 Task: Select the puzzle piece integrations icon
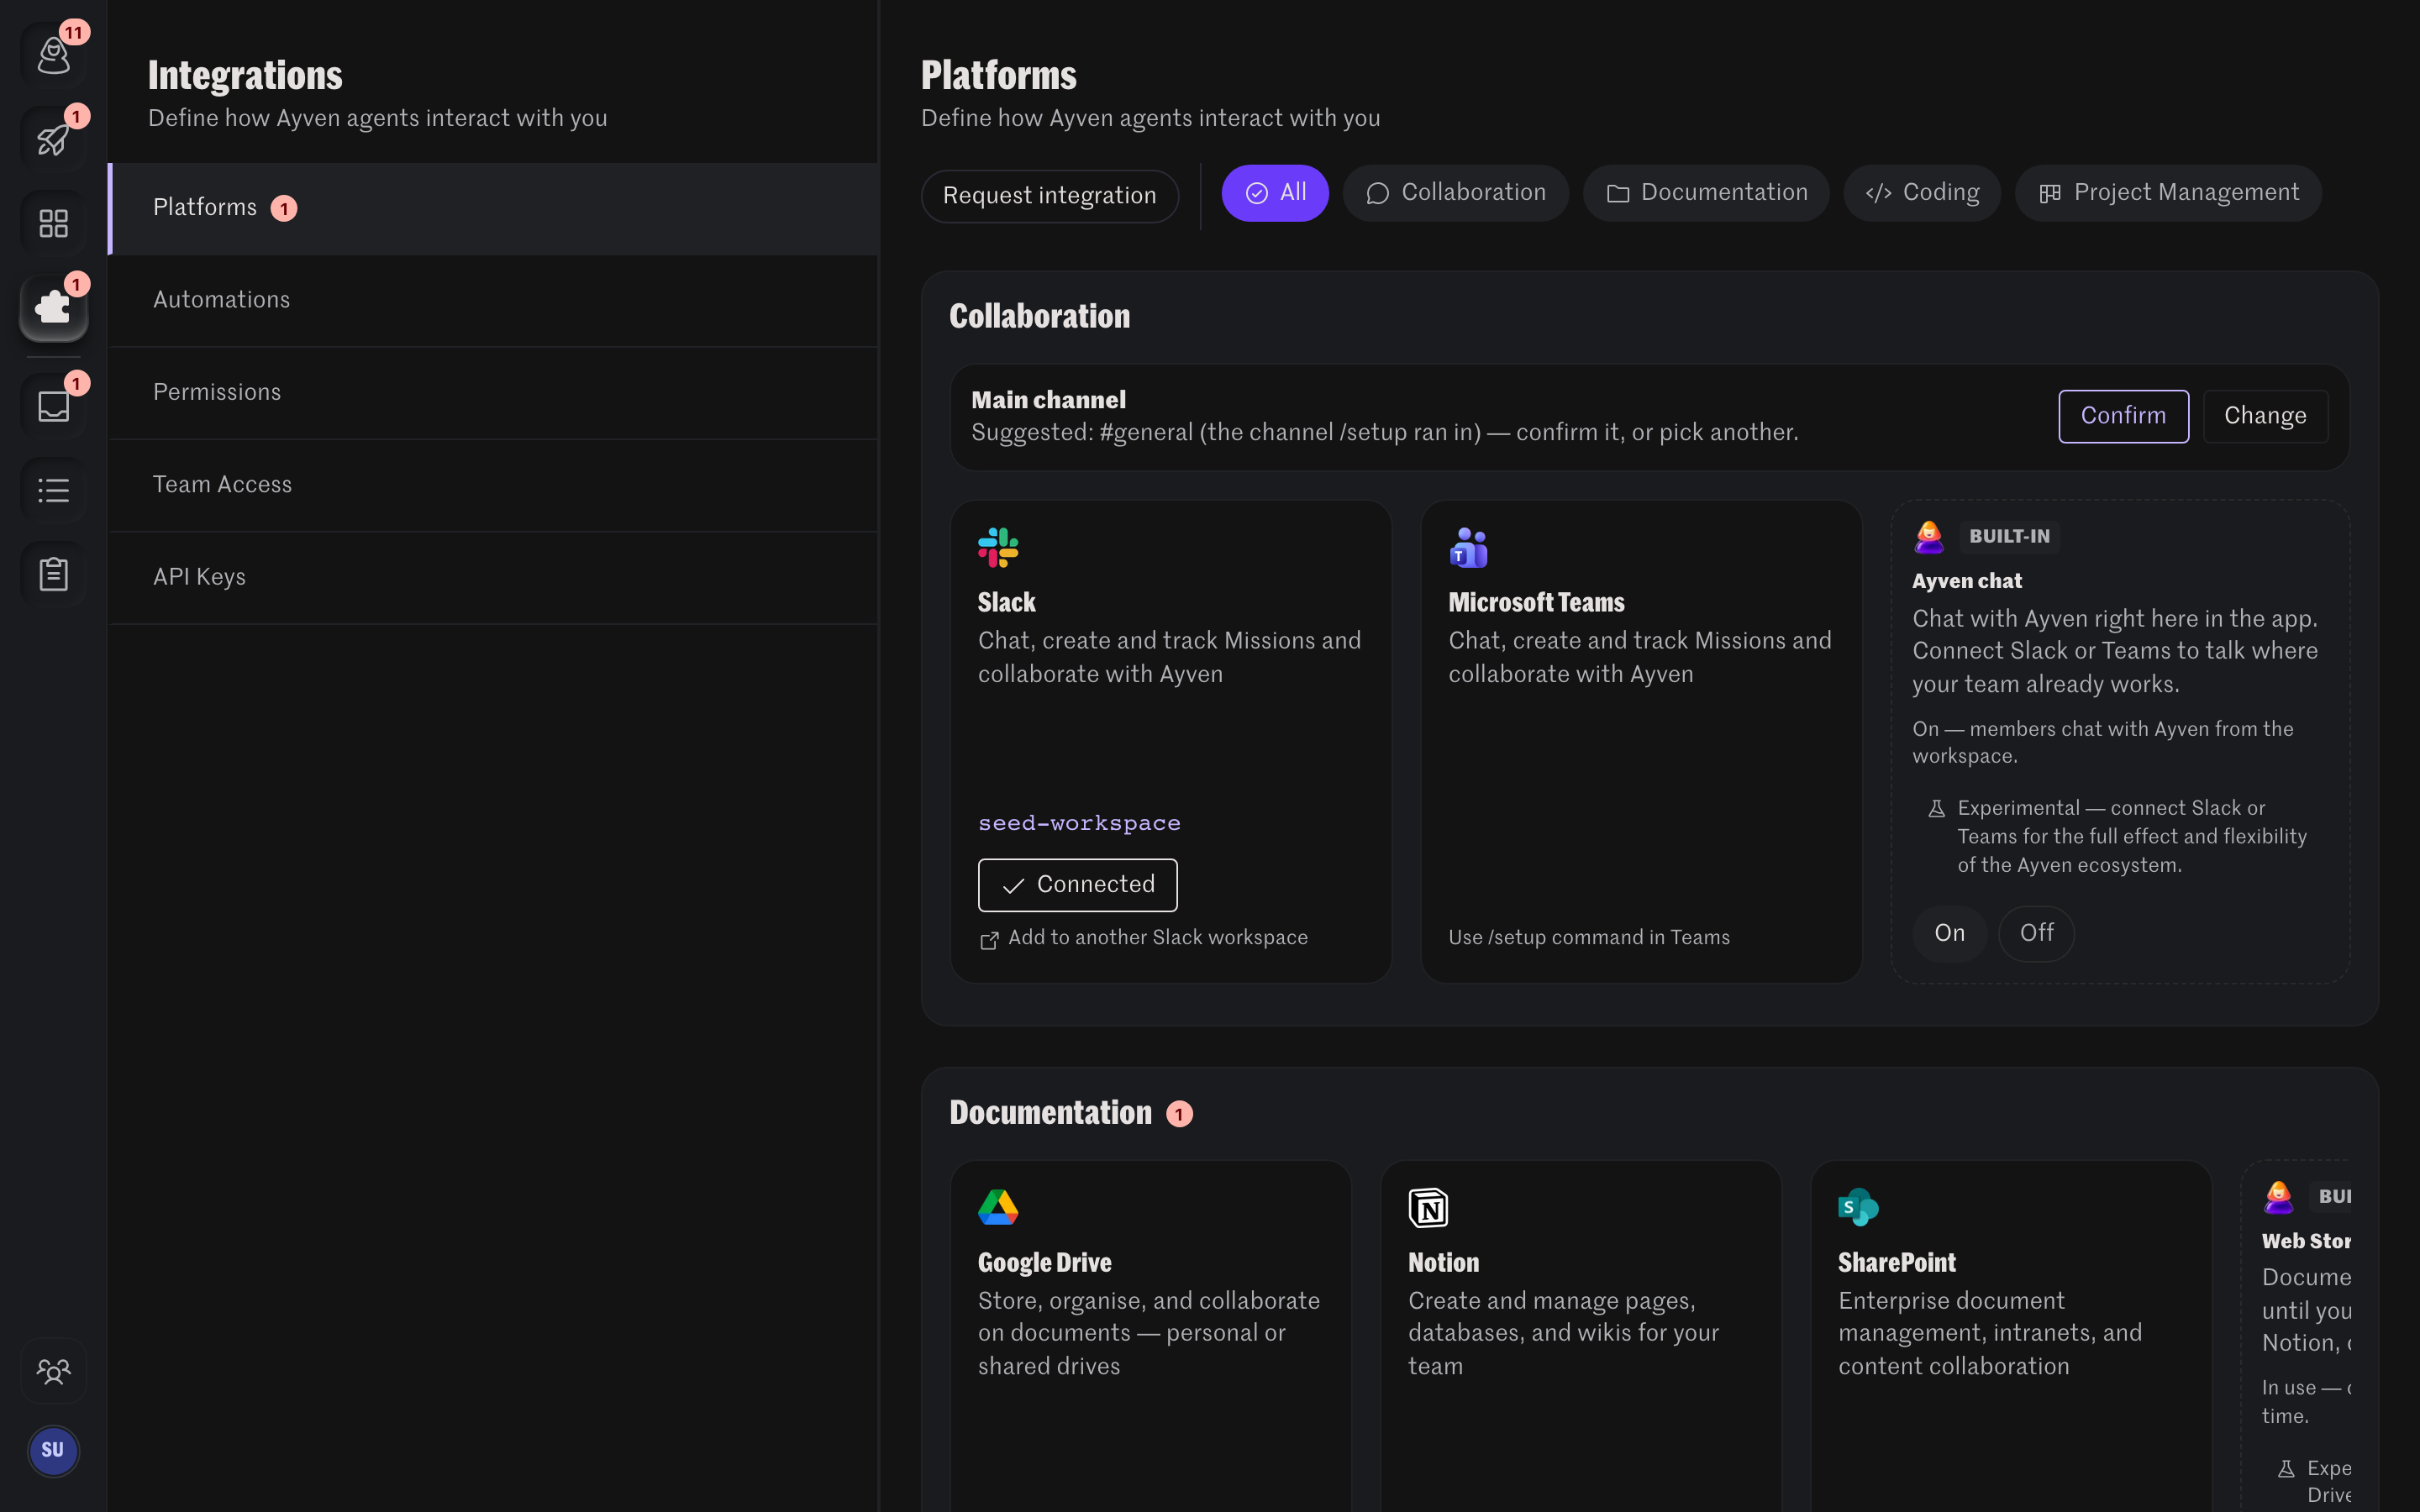[53, 307]
